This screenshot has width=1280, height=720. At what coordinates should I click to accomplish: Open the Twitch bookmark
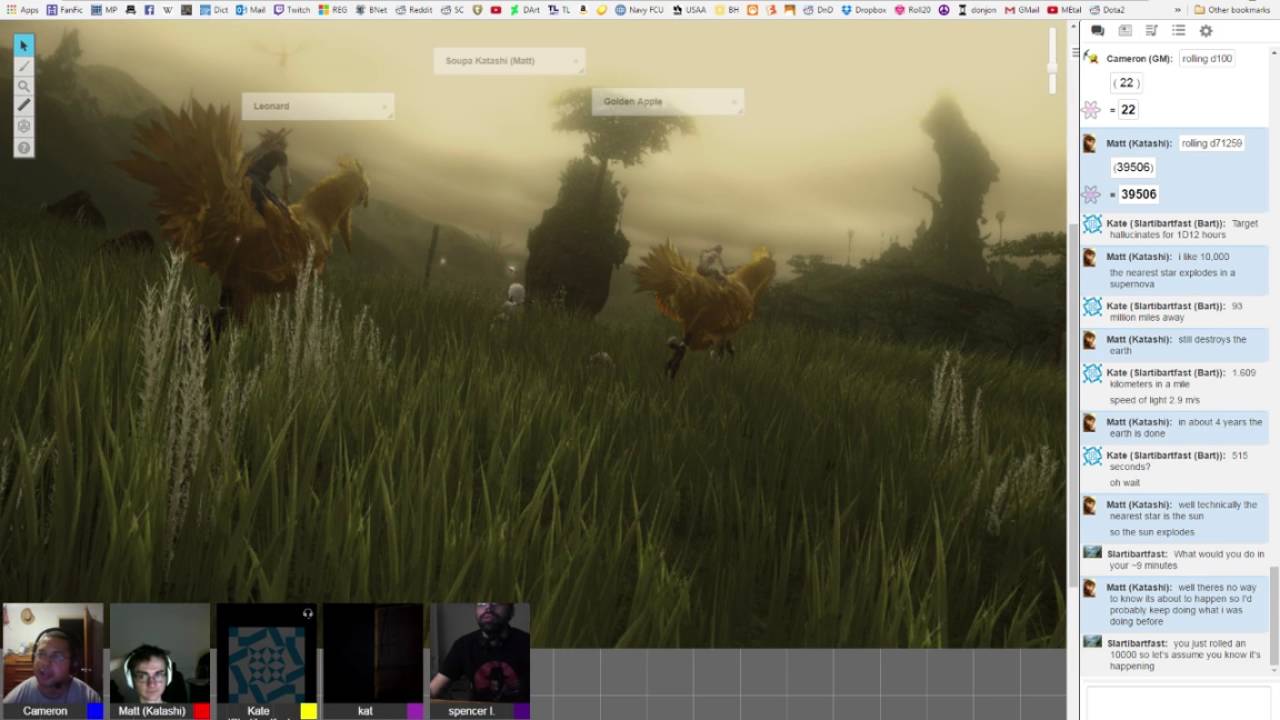(x=292, y=10)
